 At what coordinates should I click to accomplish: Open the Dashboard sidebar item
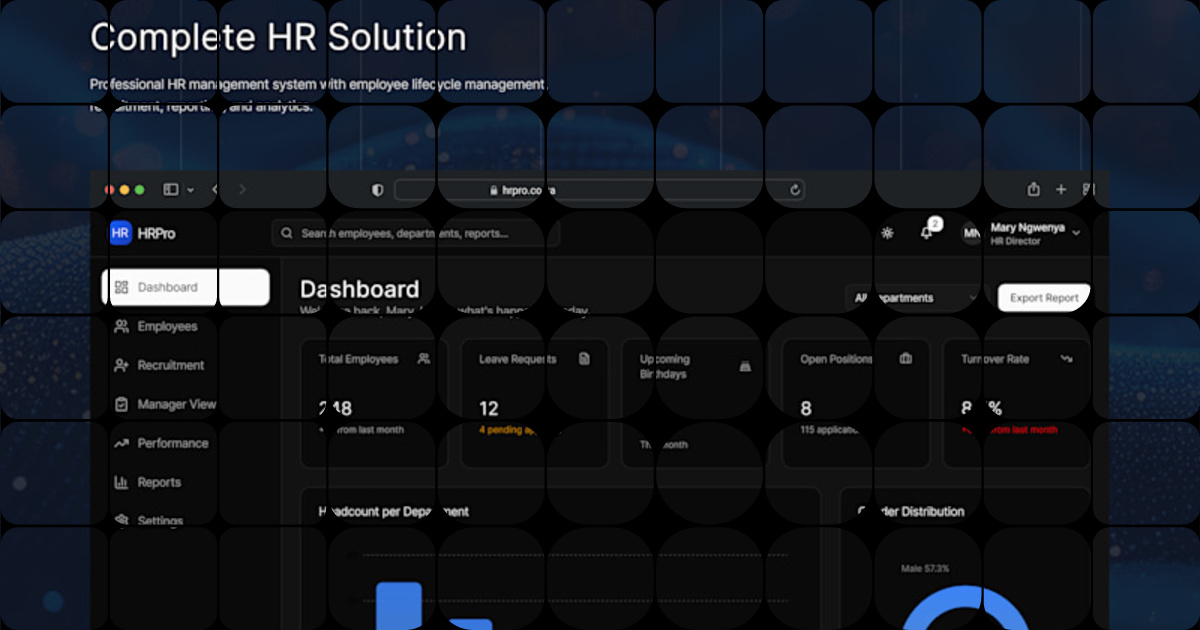[185, 287]
